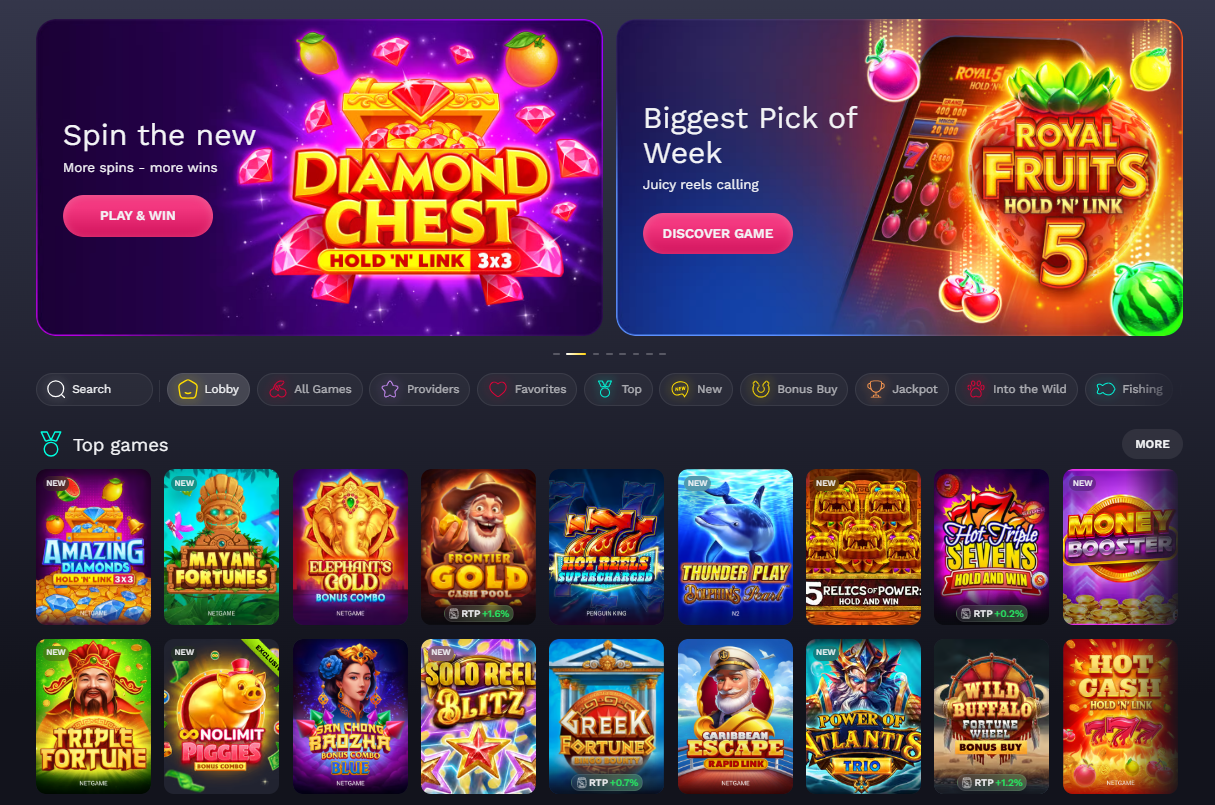The width and height of the screenshot is (1215, 805).
Task: Show more top games with More
Action: 1152,444
